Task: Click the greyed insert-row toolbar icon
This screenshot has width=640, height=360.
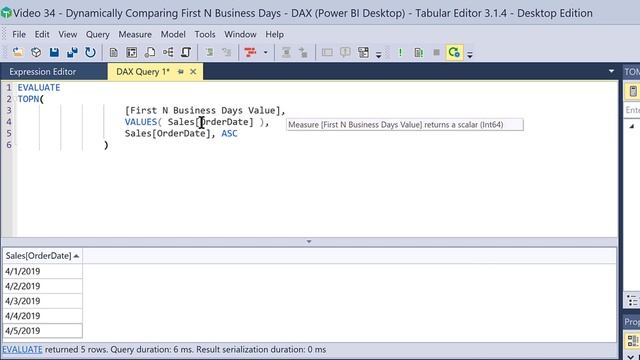Action: pos(303,52)
